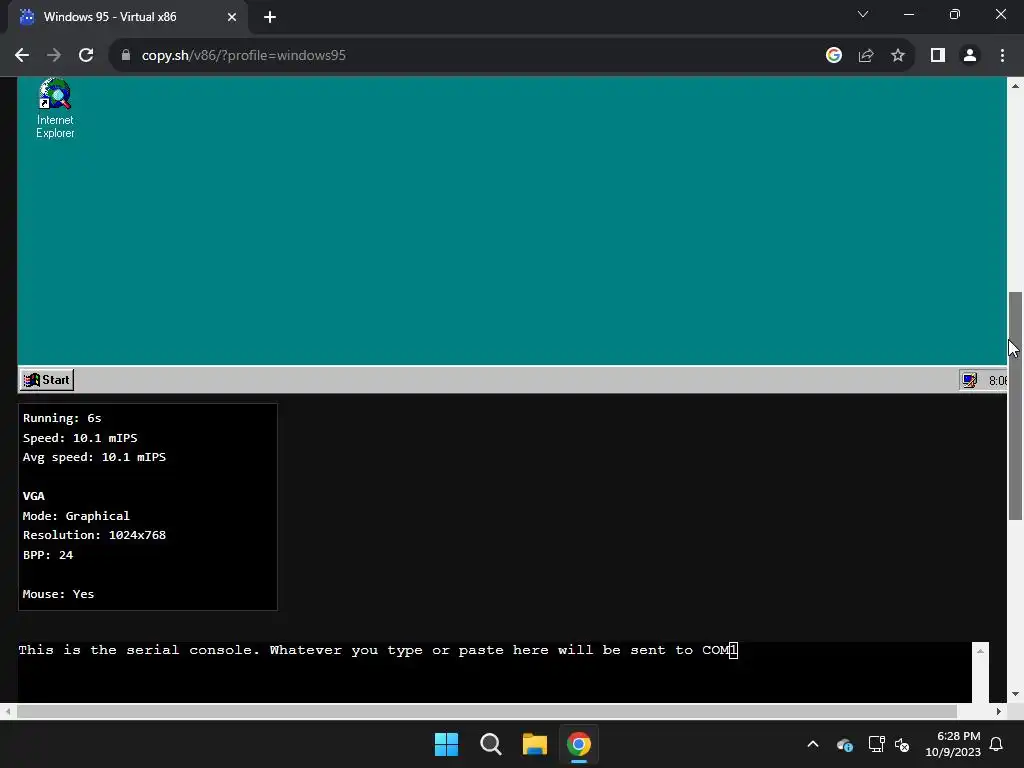Click the Google icon in address bar
1024x768 pixels.
click(833, 56)
